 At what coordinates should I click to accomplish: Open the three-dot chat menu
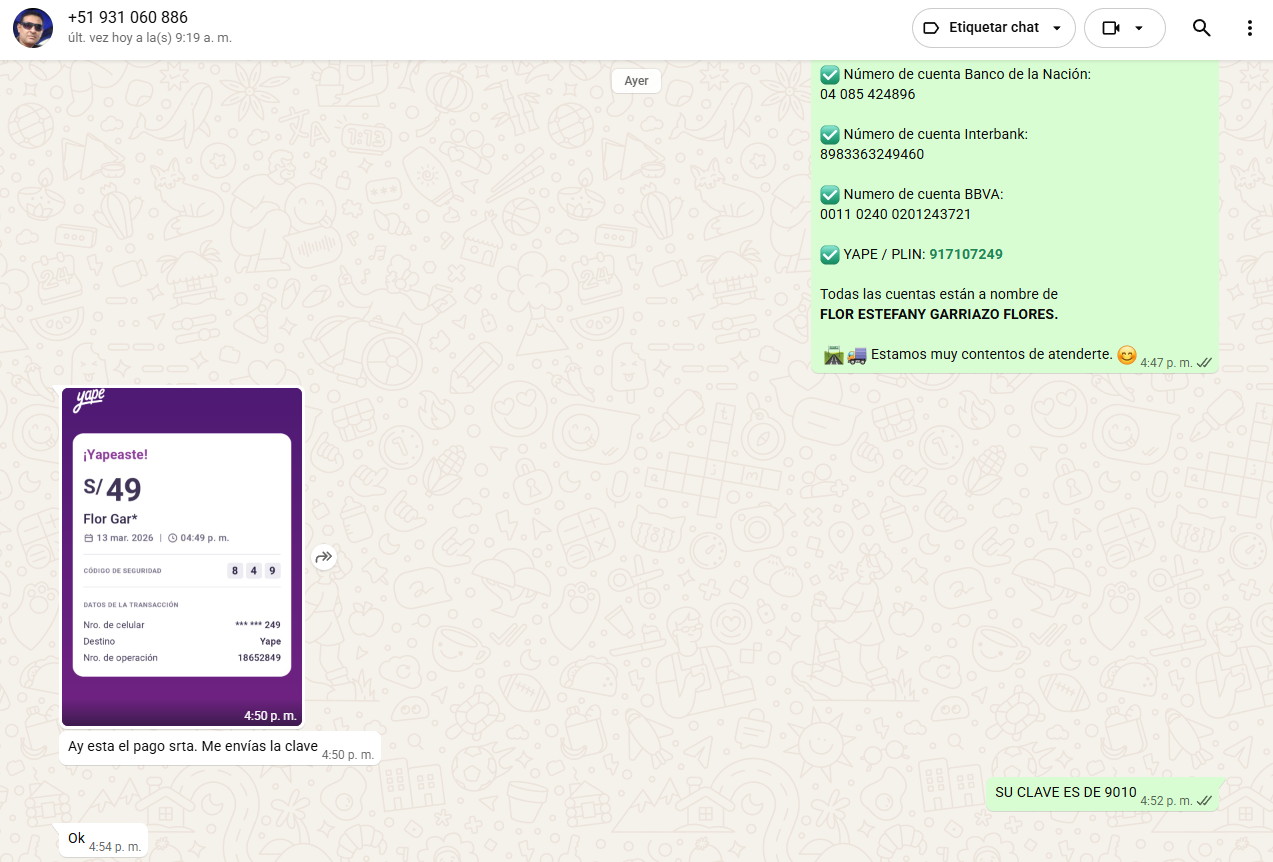1249,28
